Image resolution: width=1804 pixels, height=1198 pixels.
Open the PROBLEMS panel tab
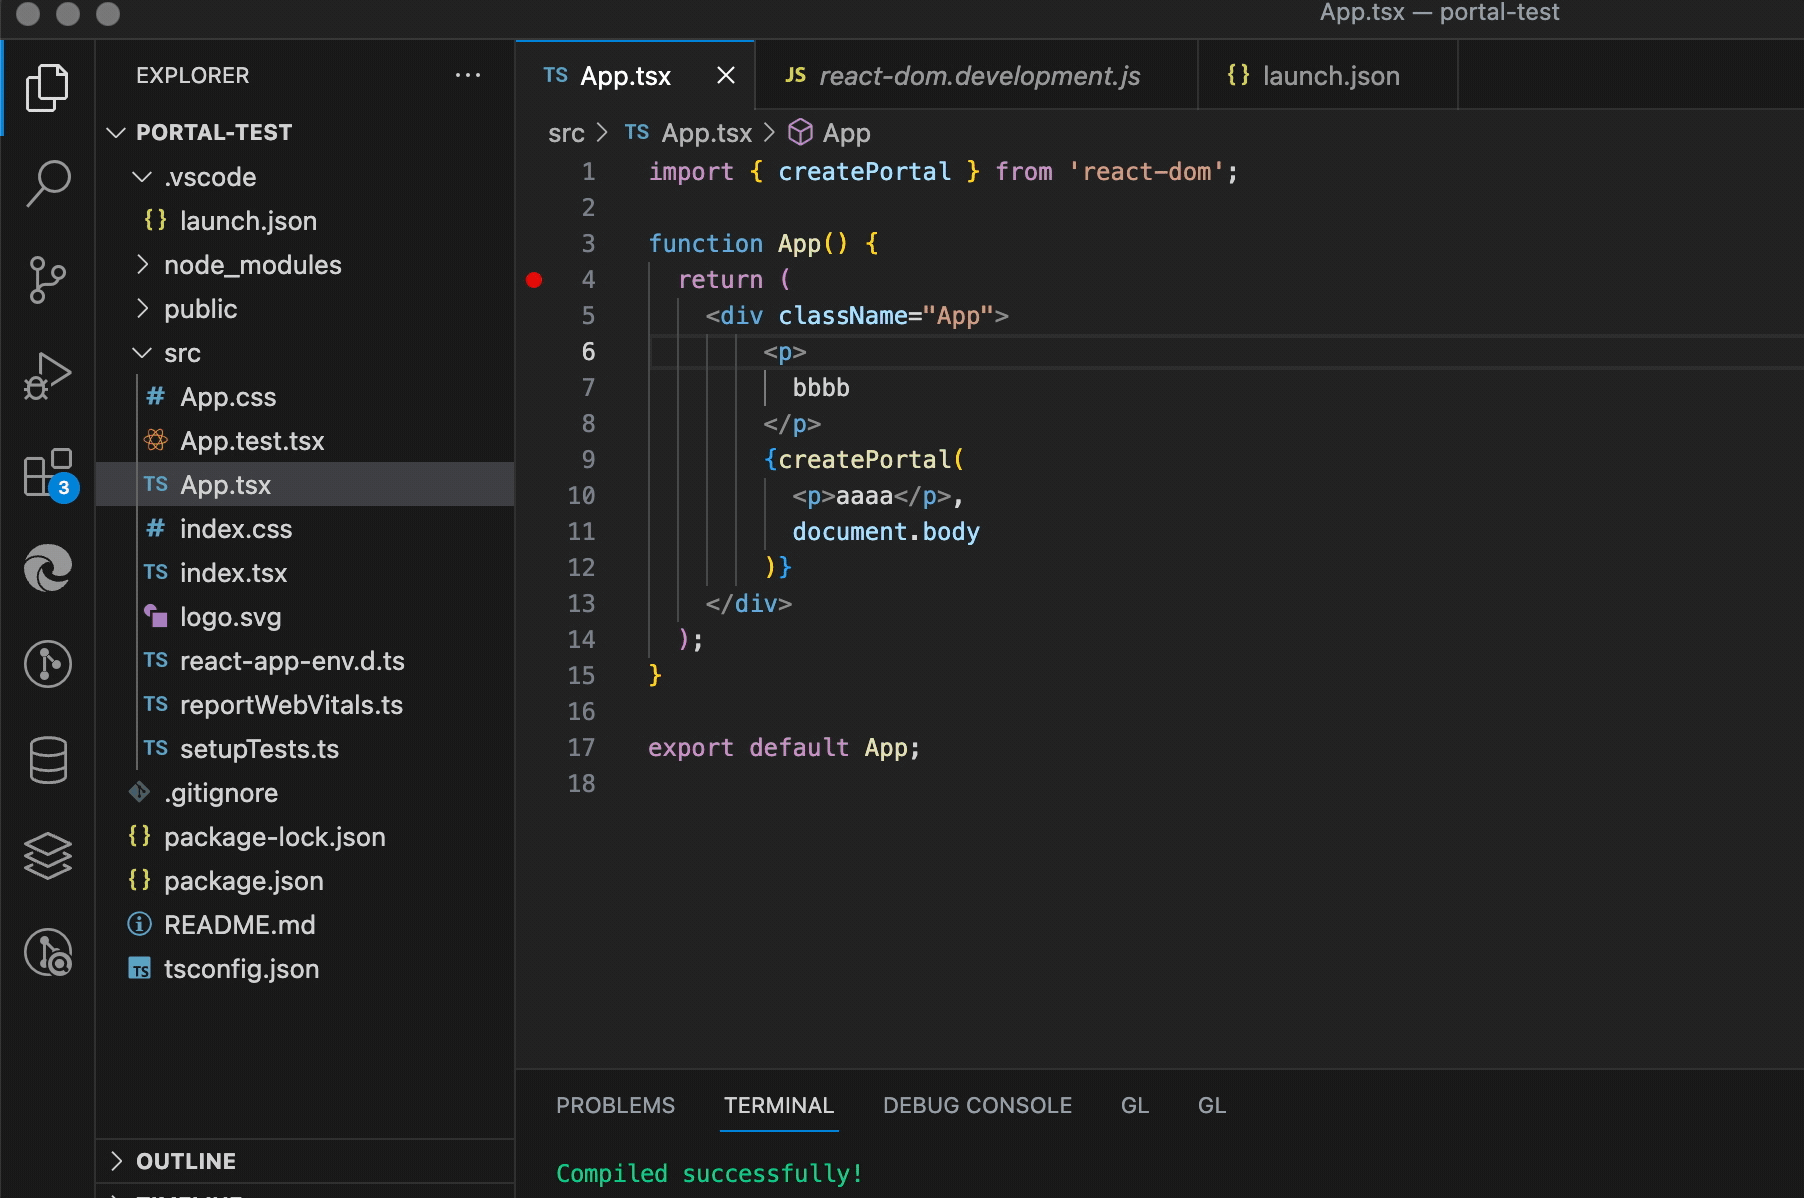pos(615,1105)
